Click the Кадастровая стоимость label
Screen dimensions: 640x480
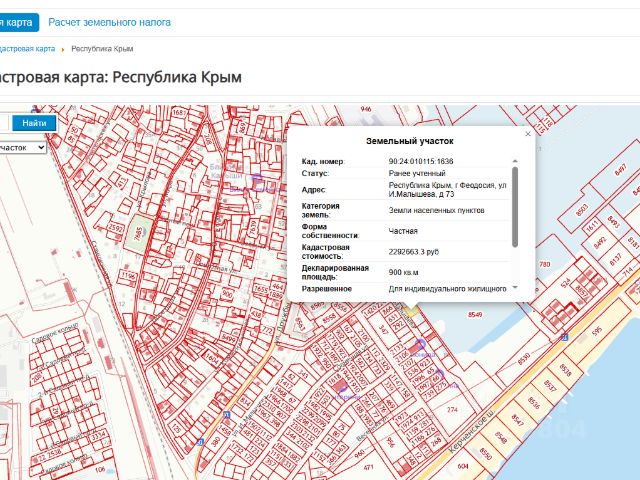[x=325, y=252]
